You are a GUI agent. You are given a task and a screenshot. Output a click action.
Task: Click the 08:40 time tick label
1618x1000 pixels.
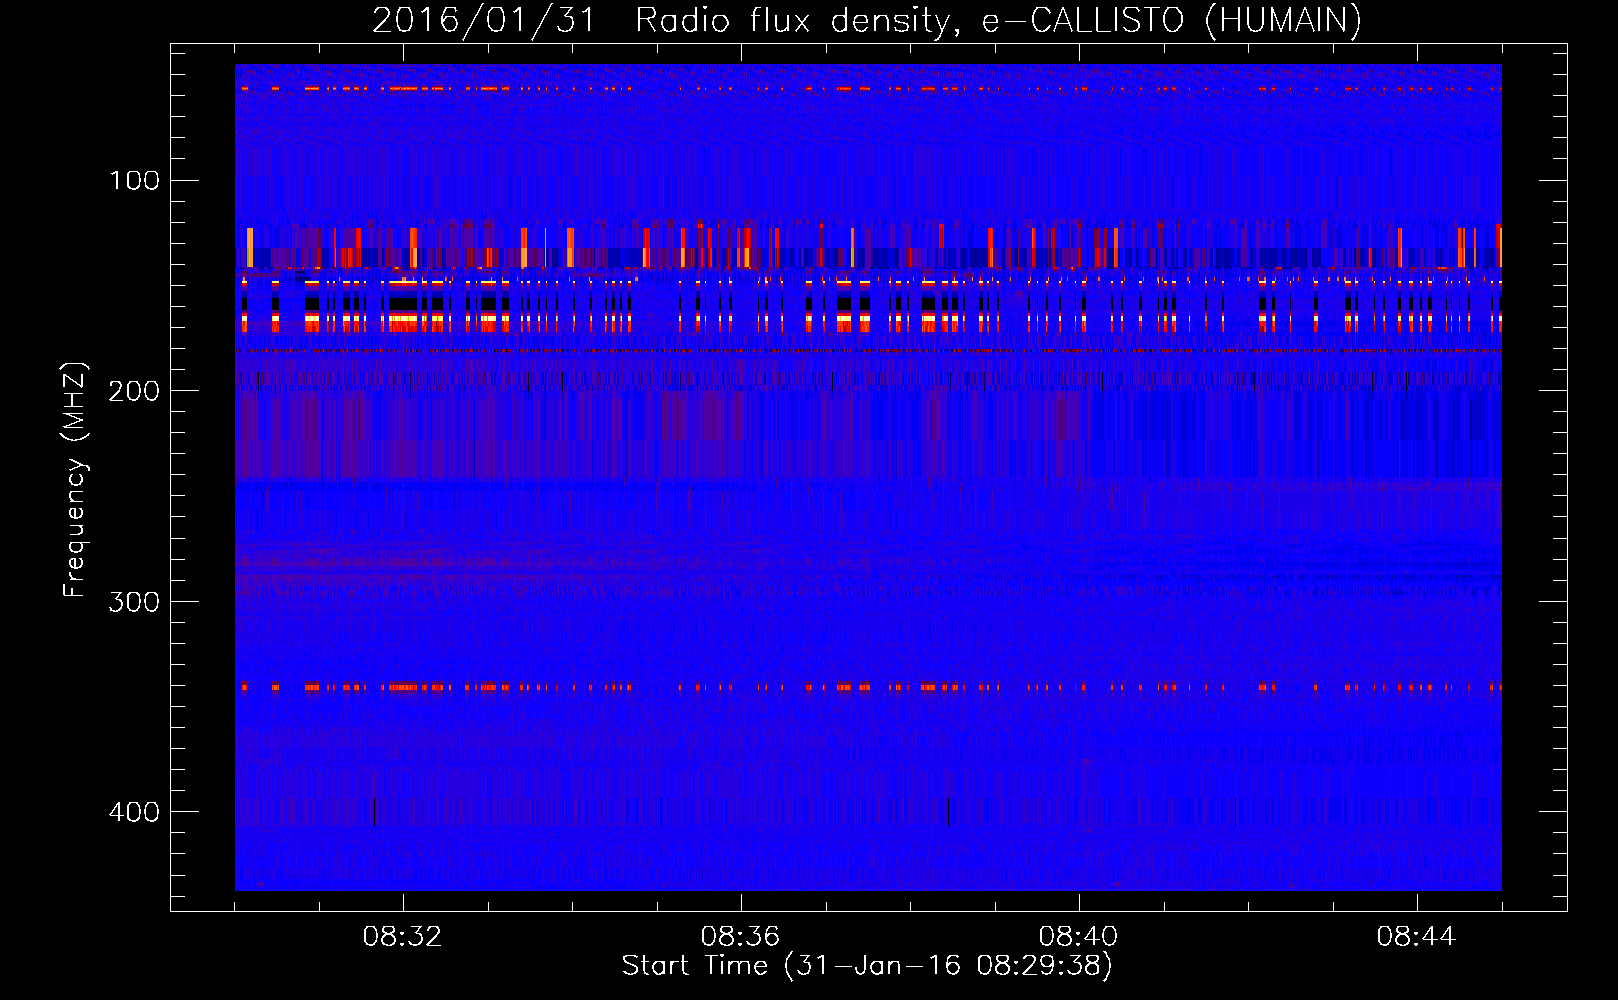(1079, 937)
